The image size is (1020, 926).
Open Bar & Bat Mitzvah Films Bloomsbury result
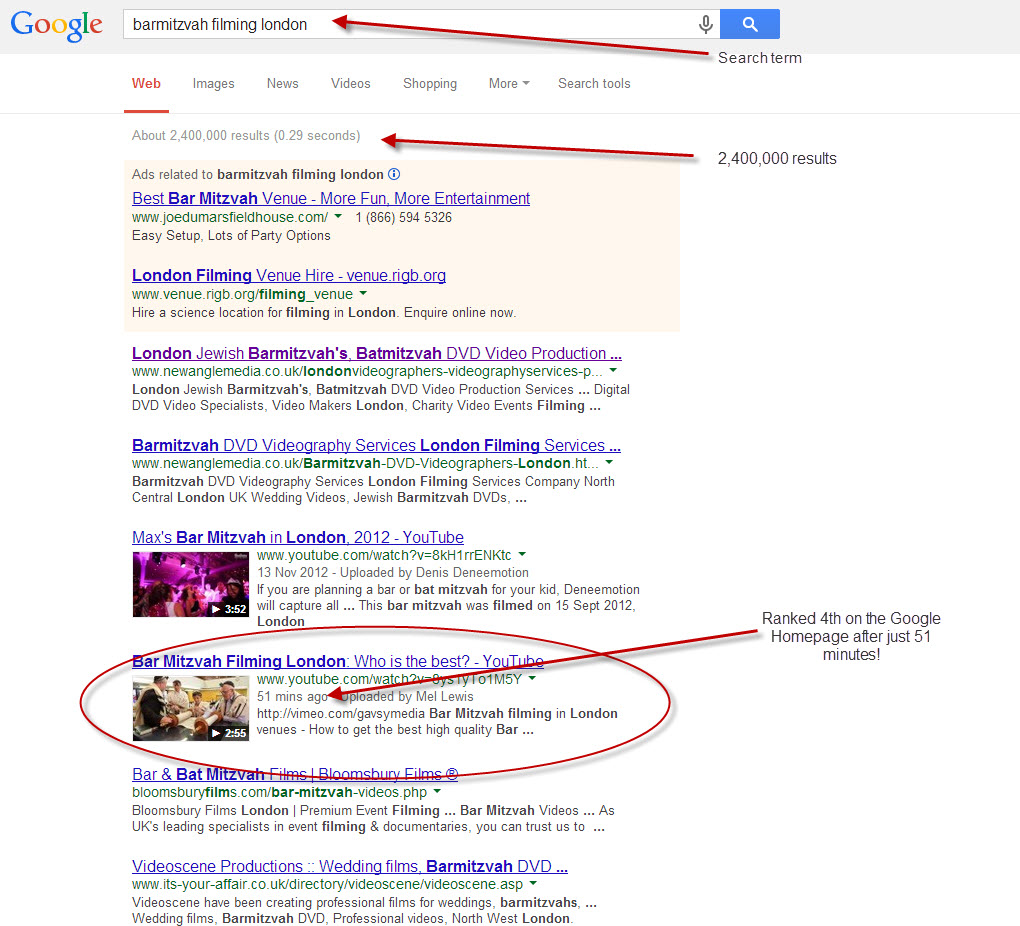(x=295, y=774)
